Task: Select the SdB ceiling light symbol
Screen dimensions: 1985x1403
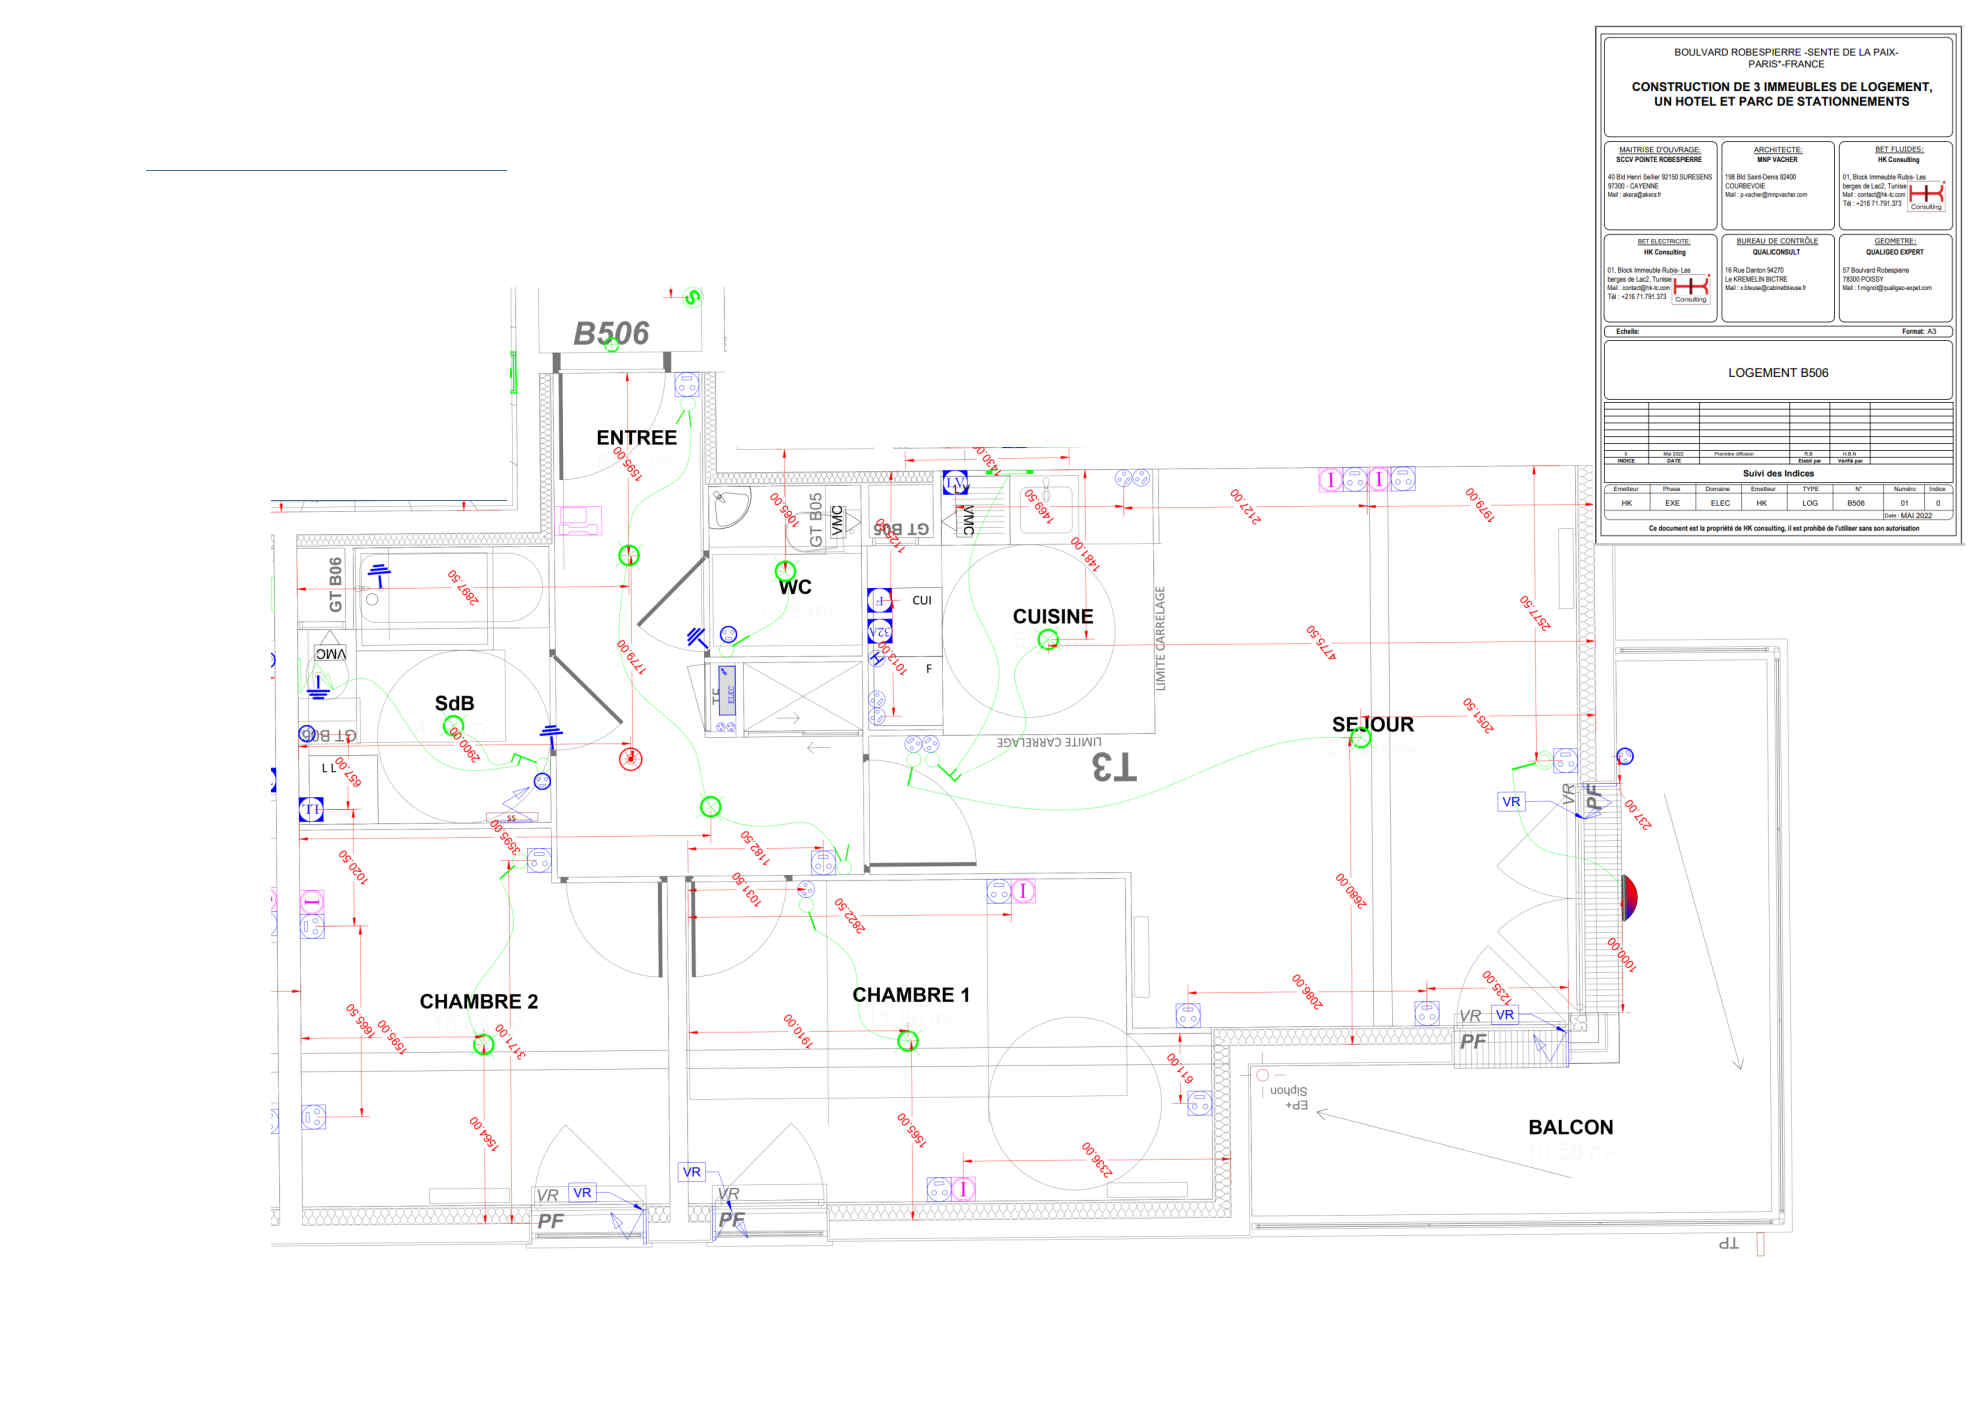Action: pyautogui.click(x=453, y=725)
